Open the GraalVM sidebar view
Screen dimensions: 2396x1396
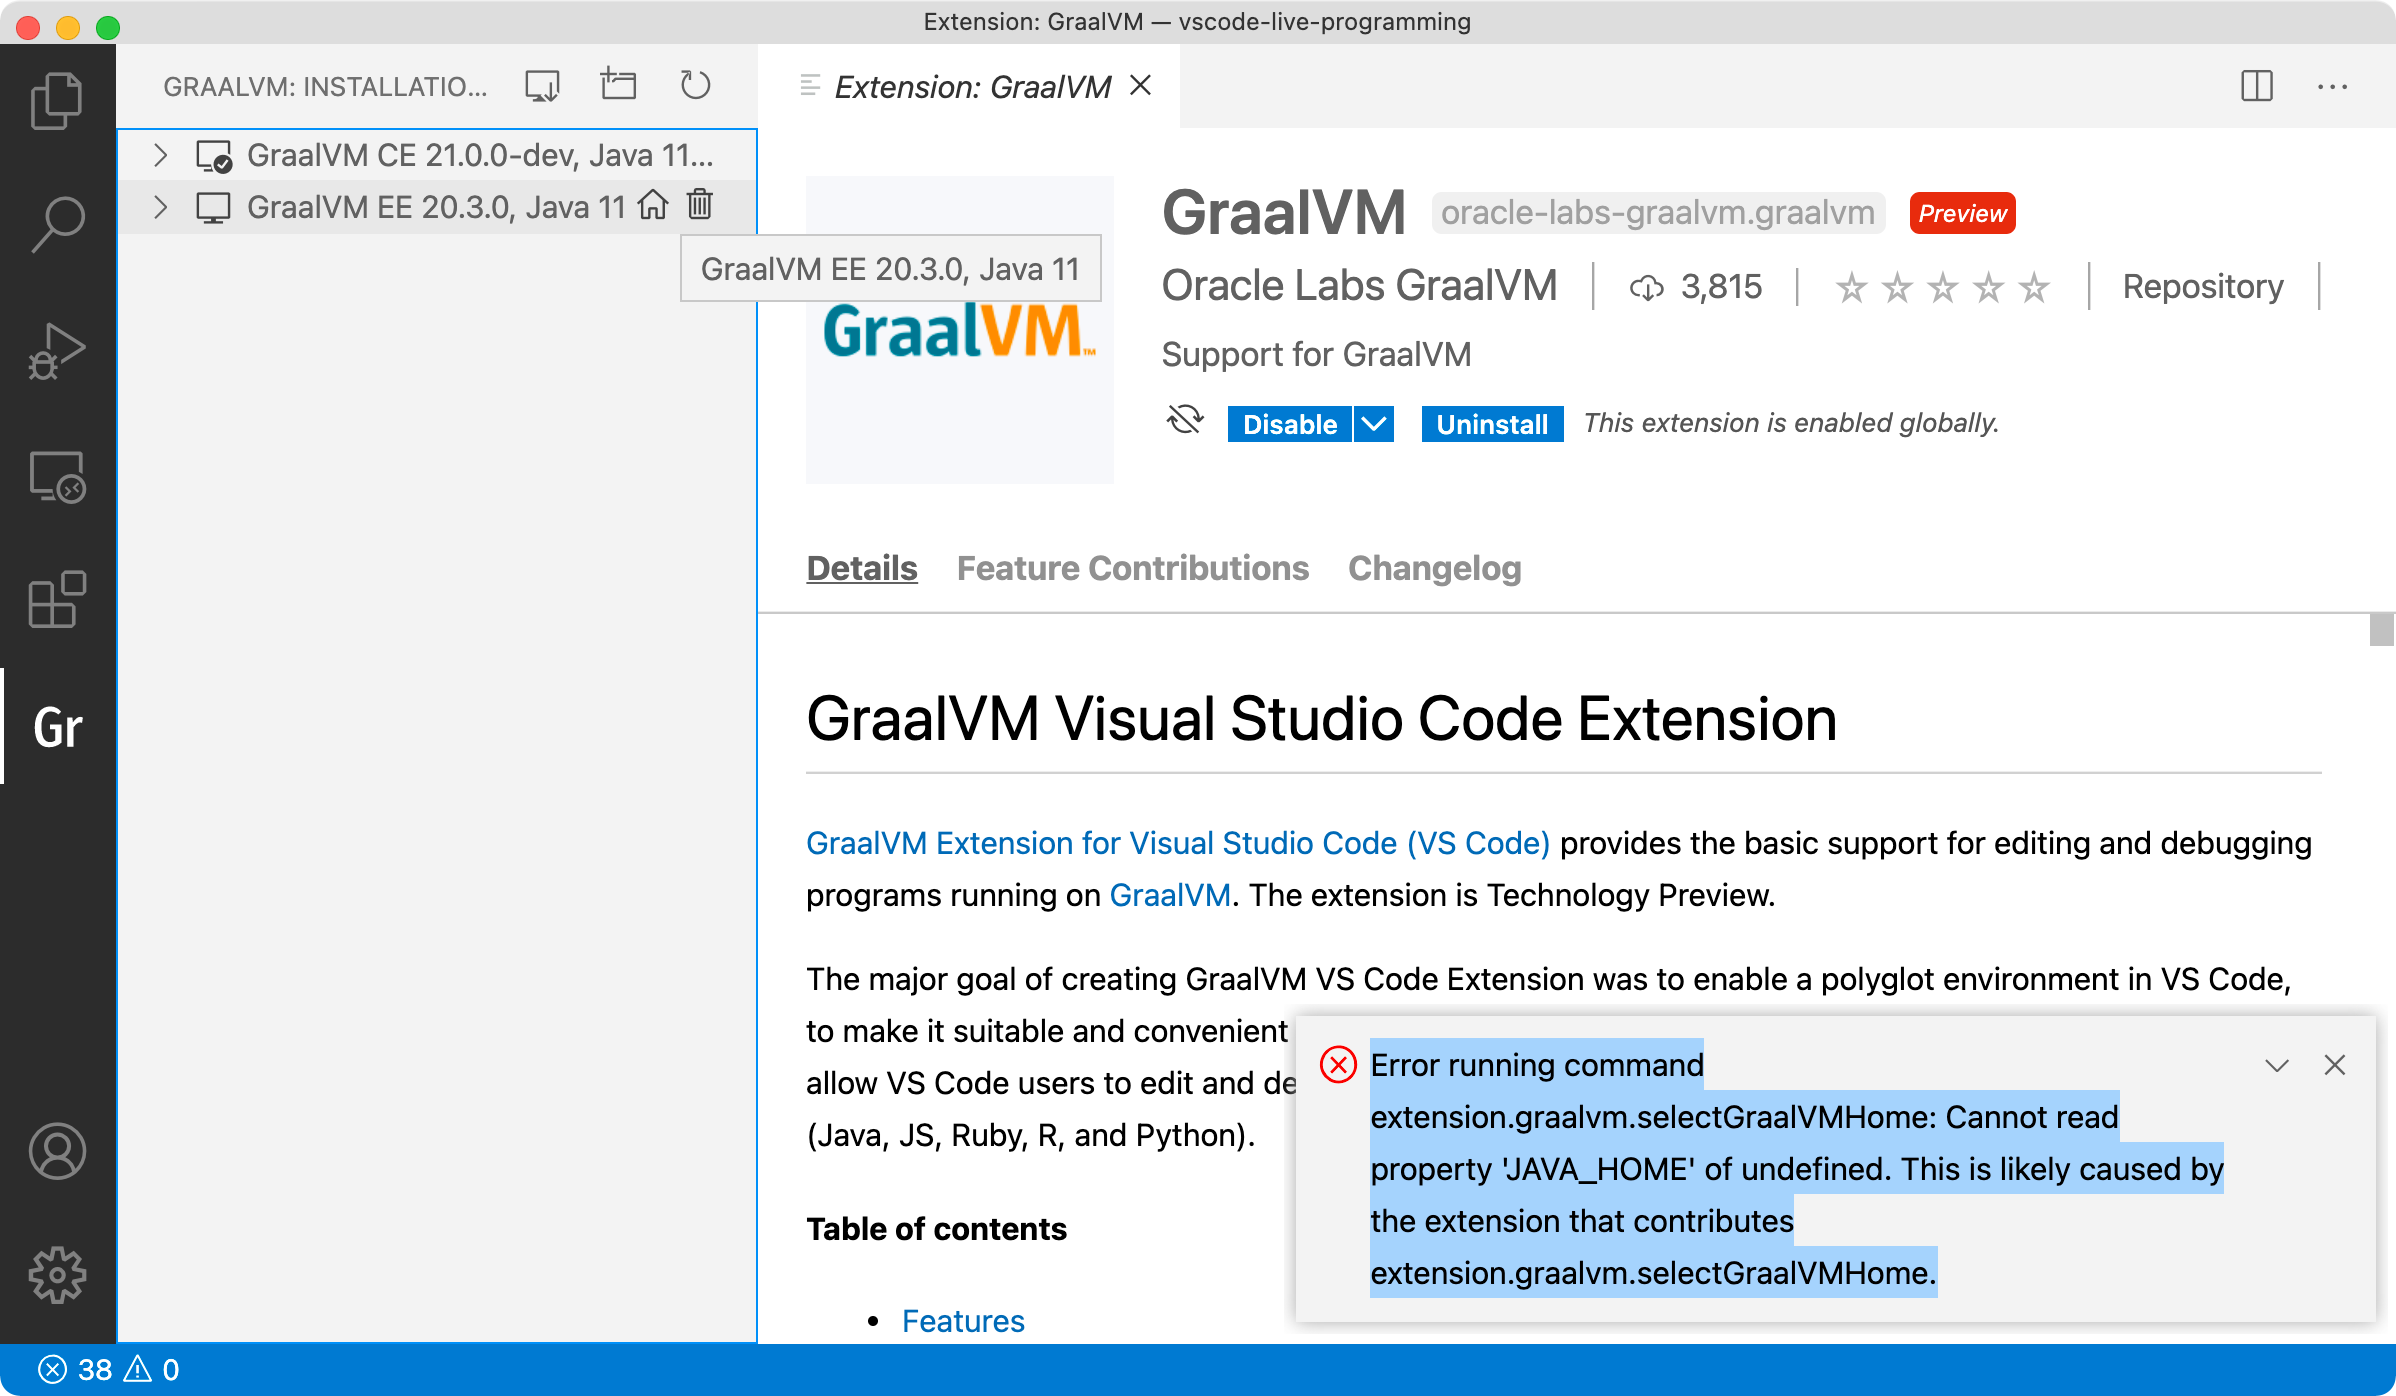click(57, 727)
